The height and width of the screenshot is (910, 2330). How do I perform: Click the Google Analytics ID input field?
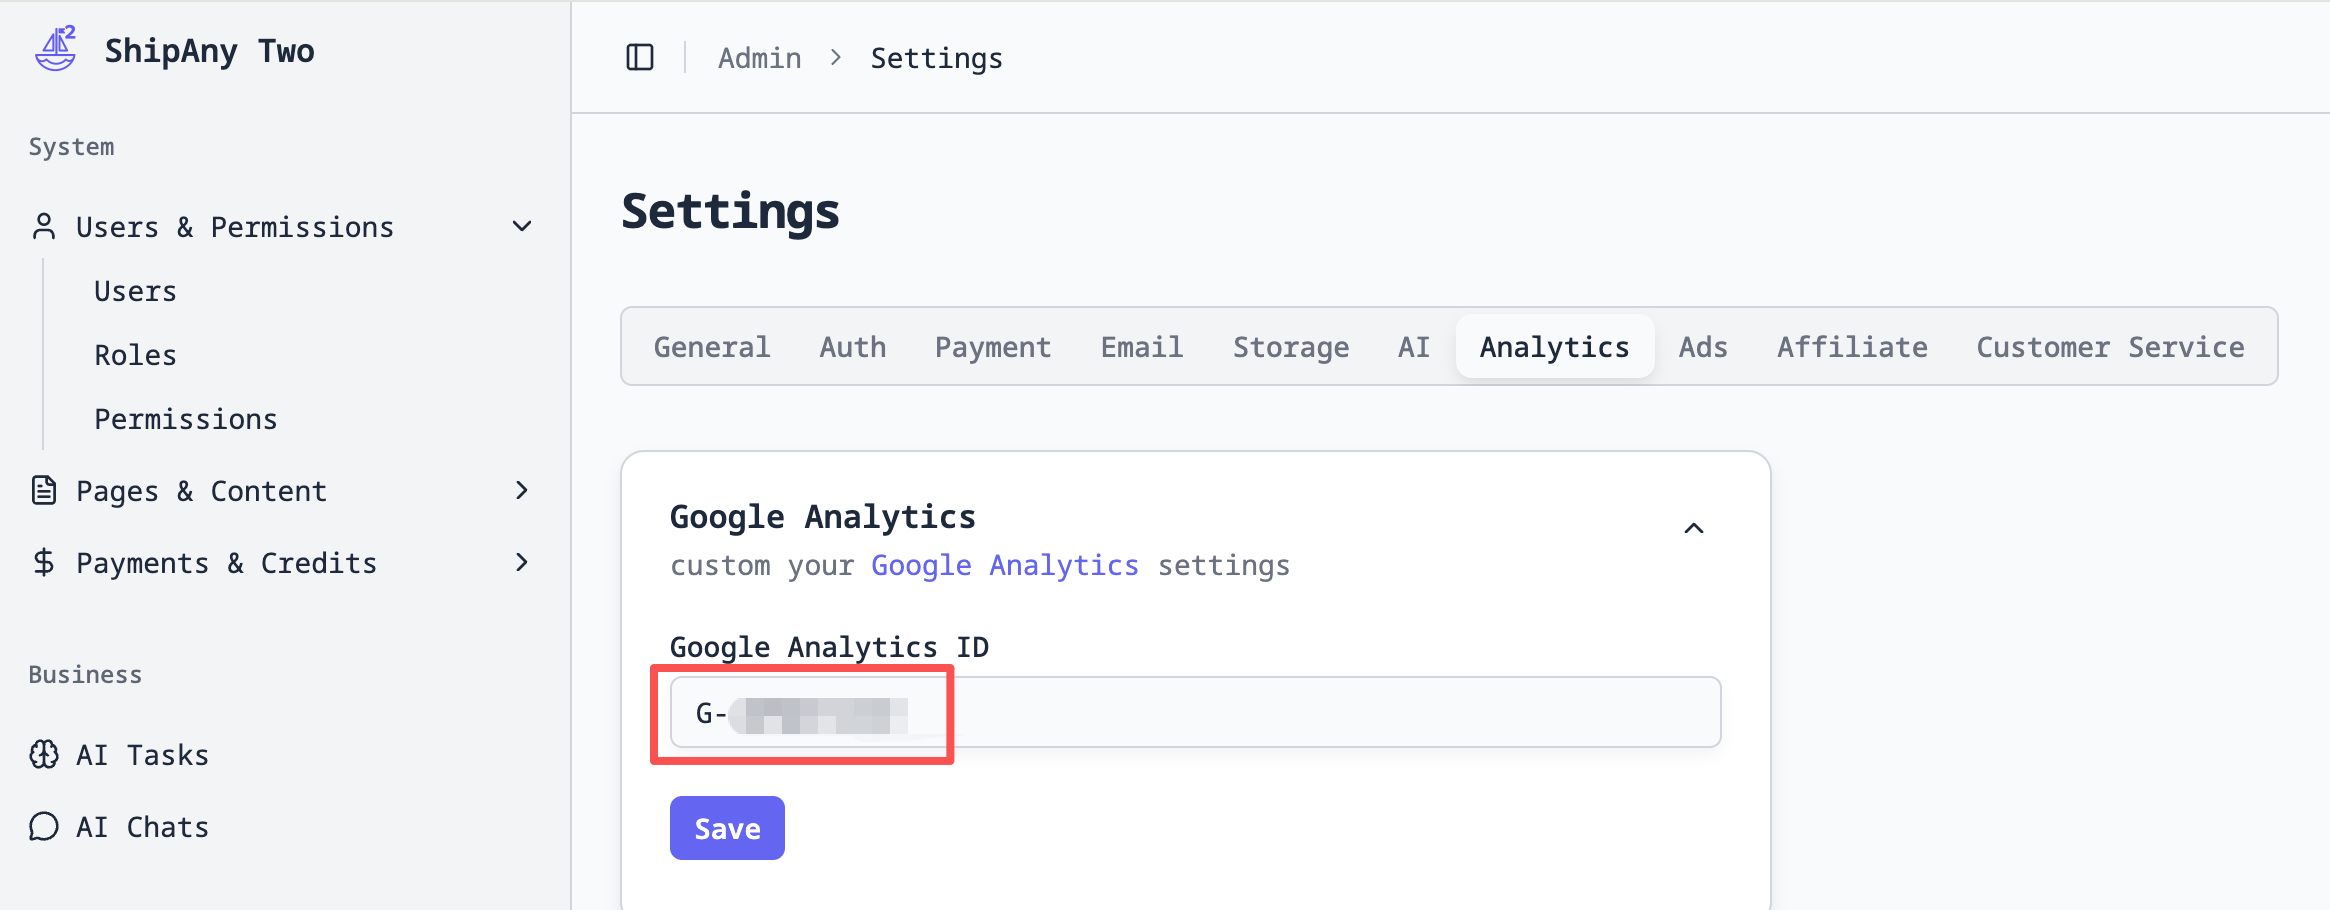pyautogui.click(x=1300, y=712)
